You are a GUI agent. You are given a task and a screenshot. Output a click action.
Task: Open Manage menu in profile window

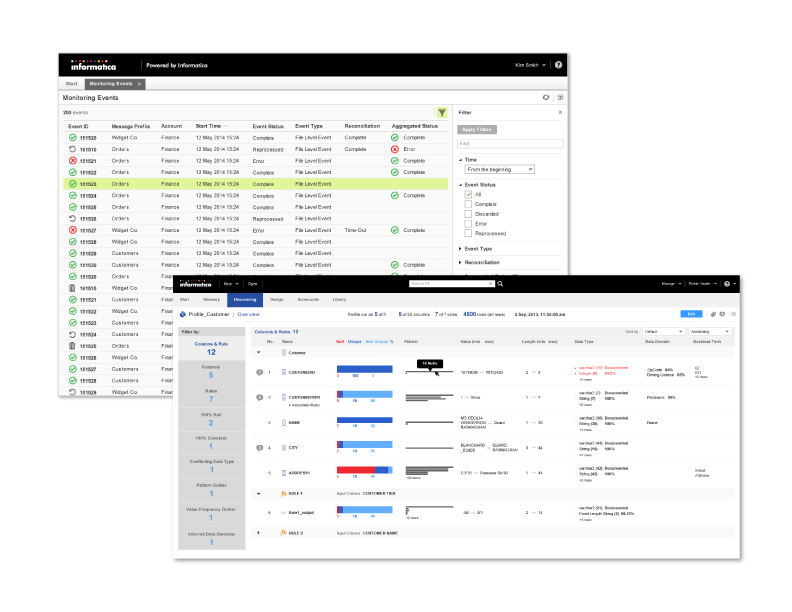(x=671, y=284)
